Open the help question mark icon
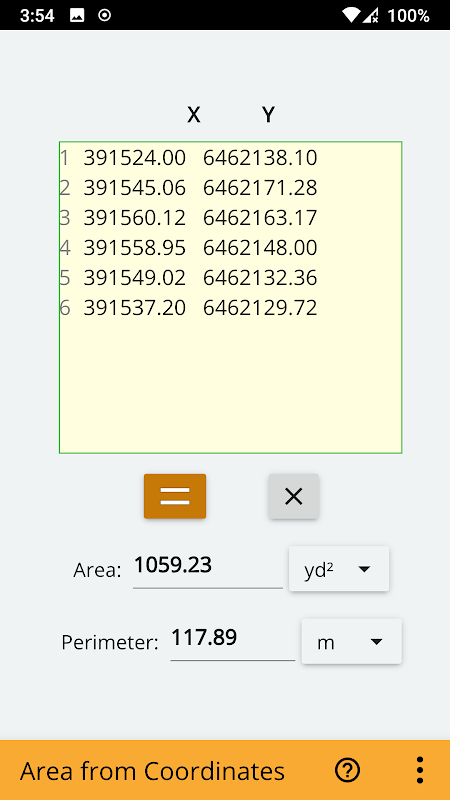Viewport: 450px width, 800px height. [347, 770]
